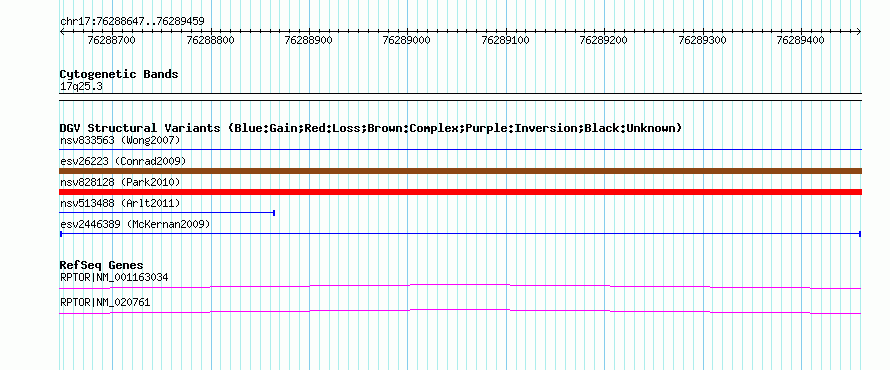Click the magenta RPTOR NM_001163034 gene line

tap(461, 286)
